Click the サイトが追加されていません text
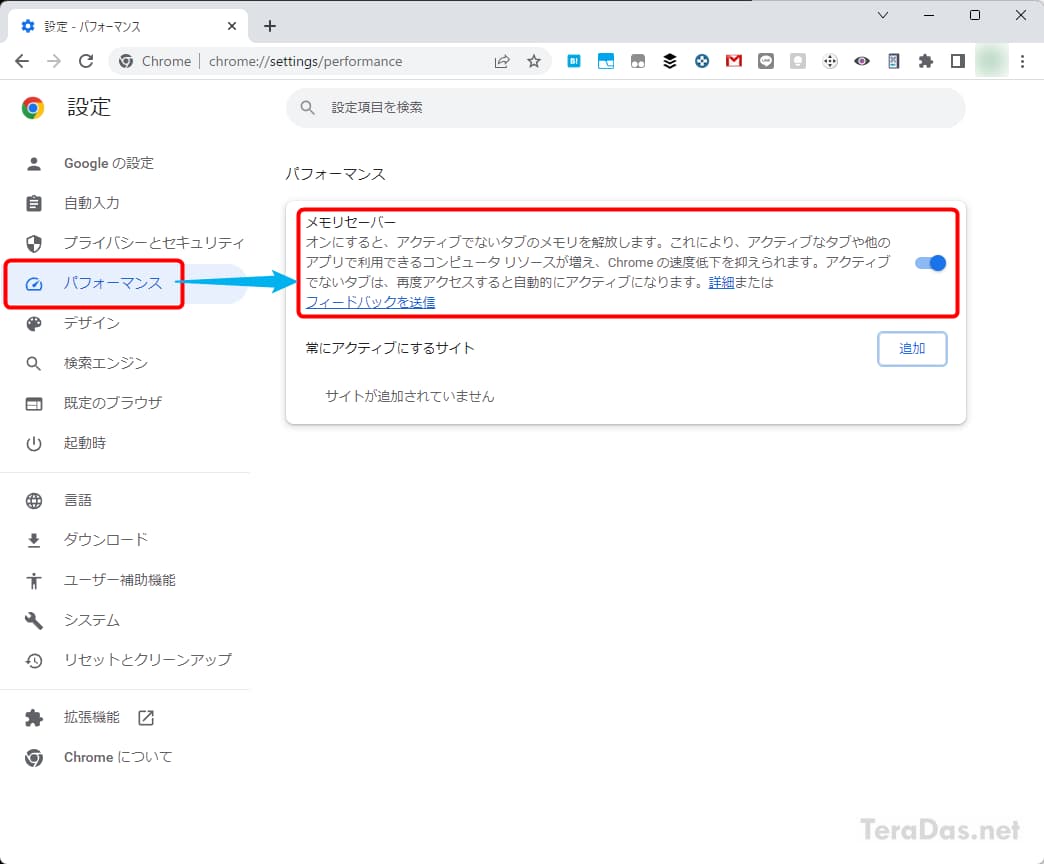 [409, 397]
